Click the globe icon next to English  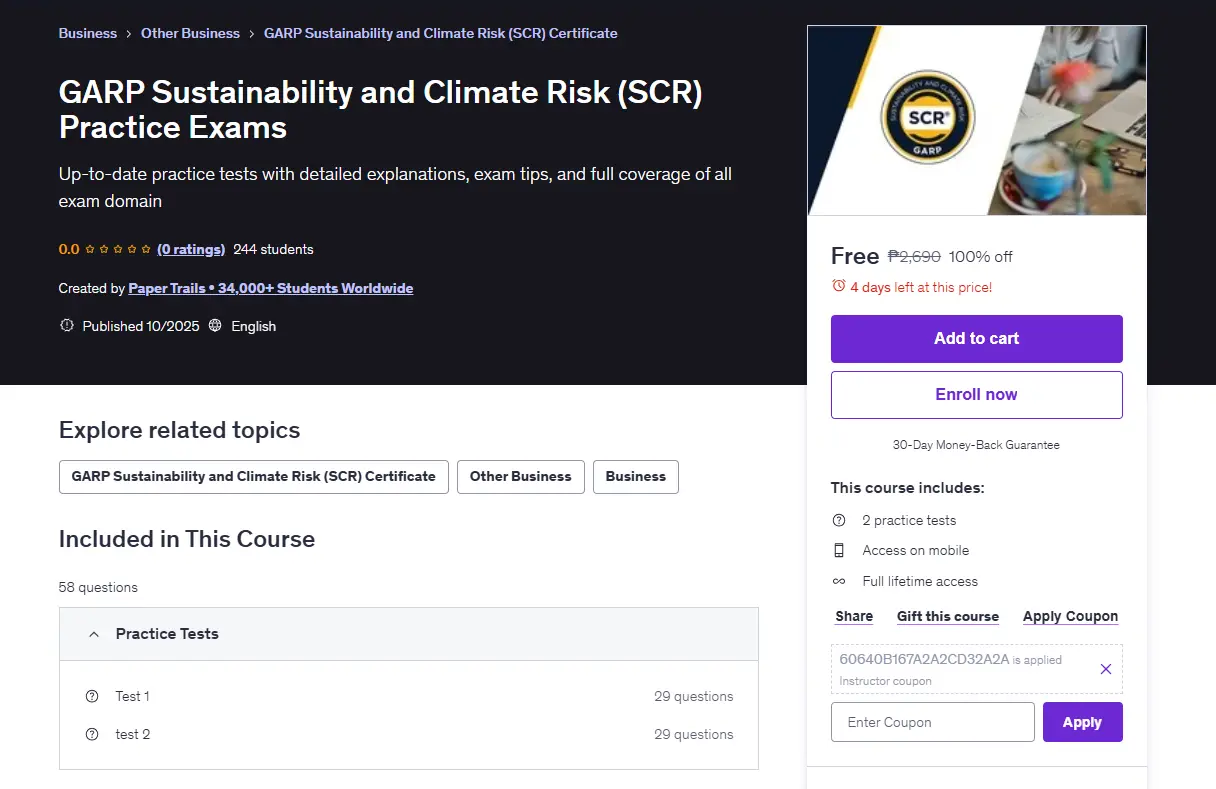(x=215, y=326)
